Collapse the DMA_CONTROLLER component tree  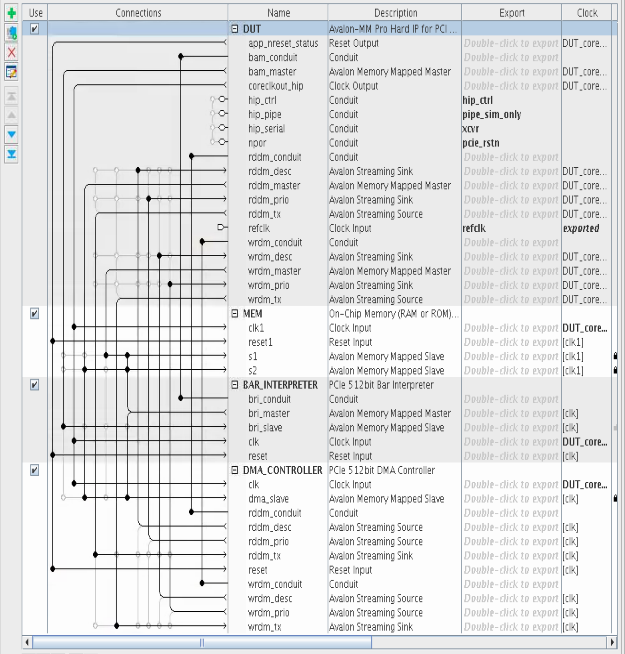[234, 470]
